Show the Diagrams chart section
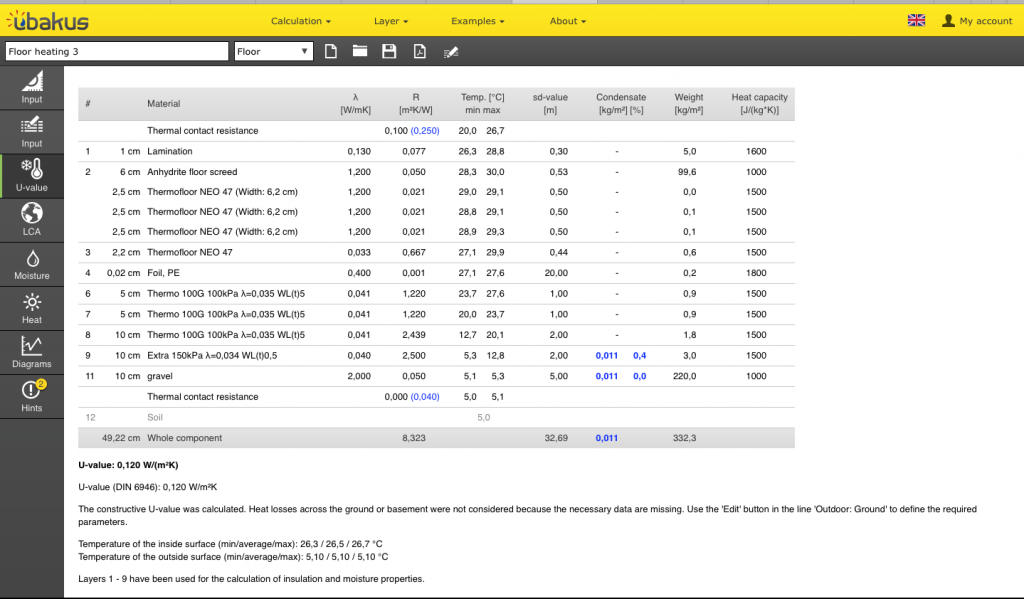Screen dimensions: 1024x599 tap(32, 352)
